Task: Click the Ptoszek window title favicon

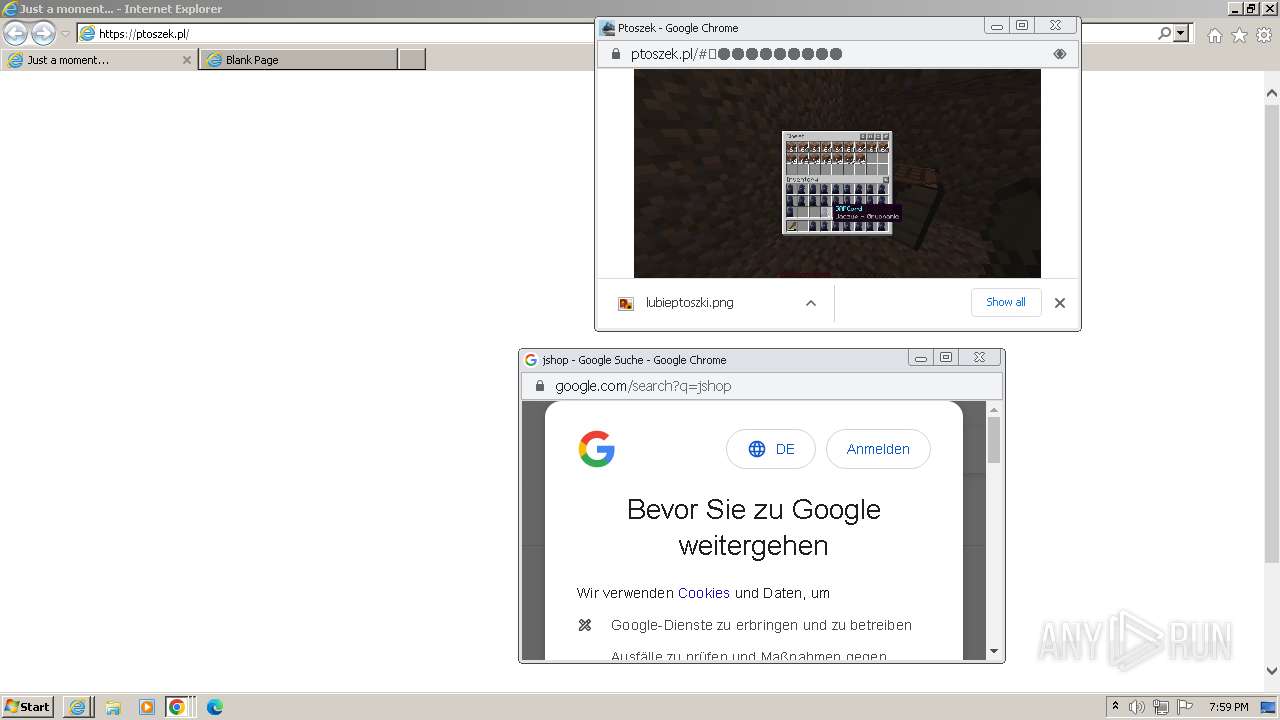Action: click(608, 28)
